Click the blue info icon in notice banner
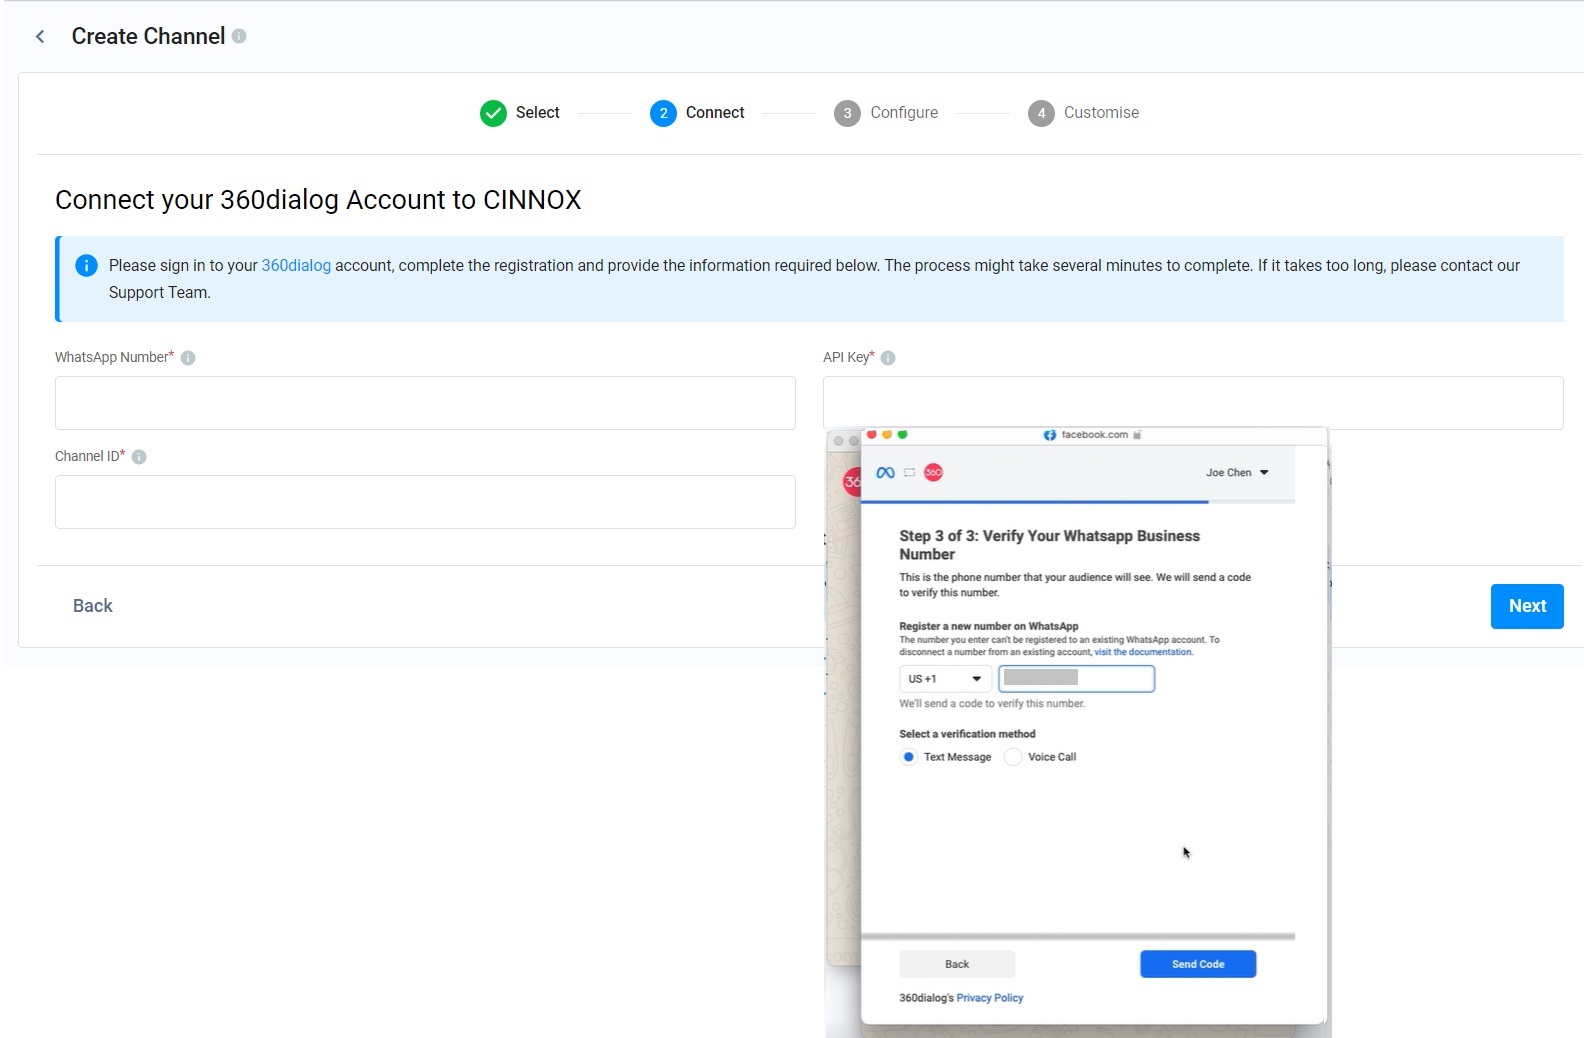Viewport: 1584px width, 1038px height. point(86,265)
